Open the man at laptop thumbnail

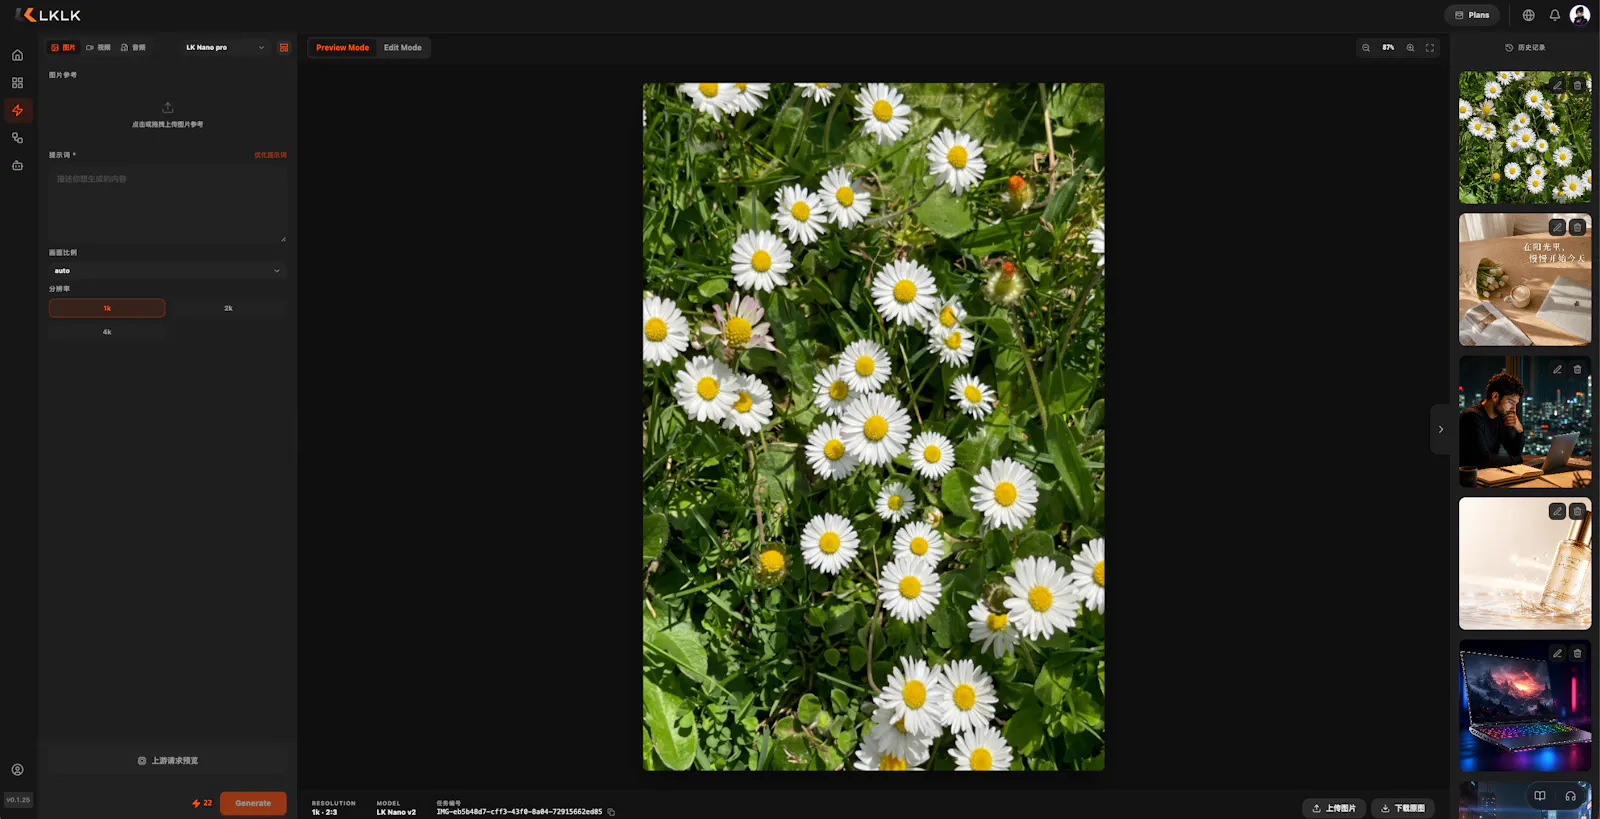tap(1525, 422)
